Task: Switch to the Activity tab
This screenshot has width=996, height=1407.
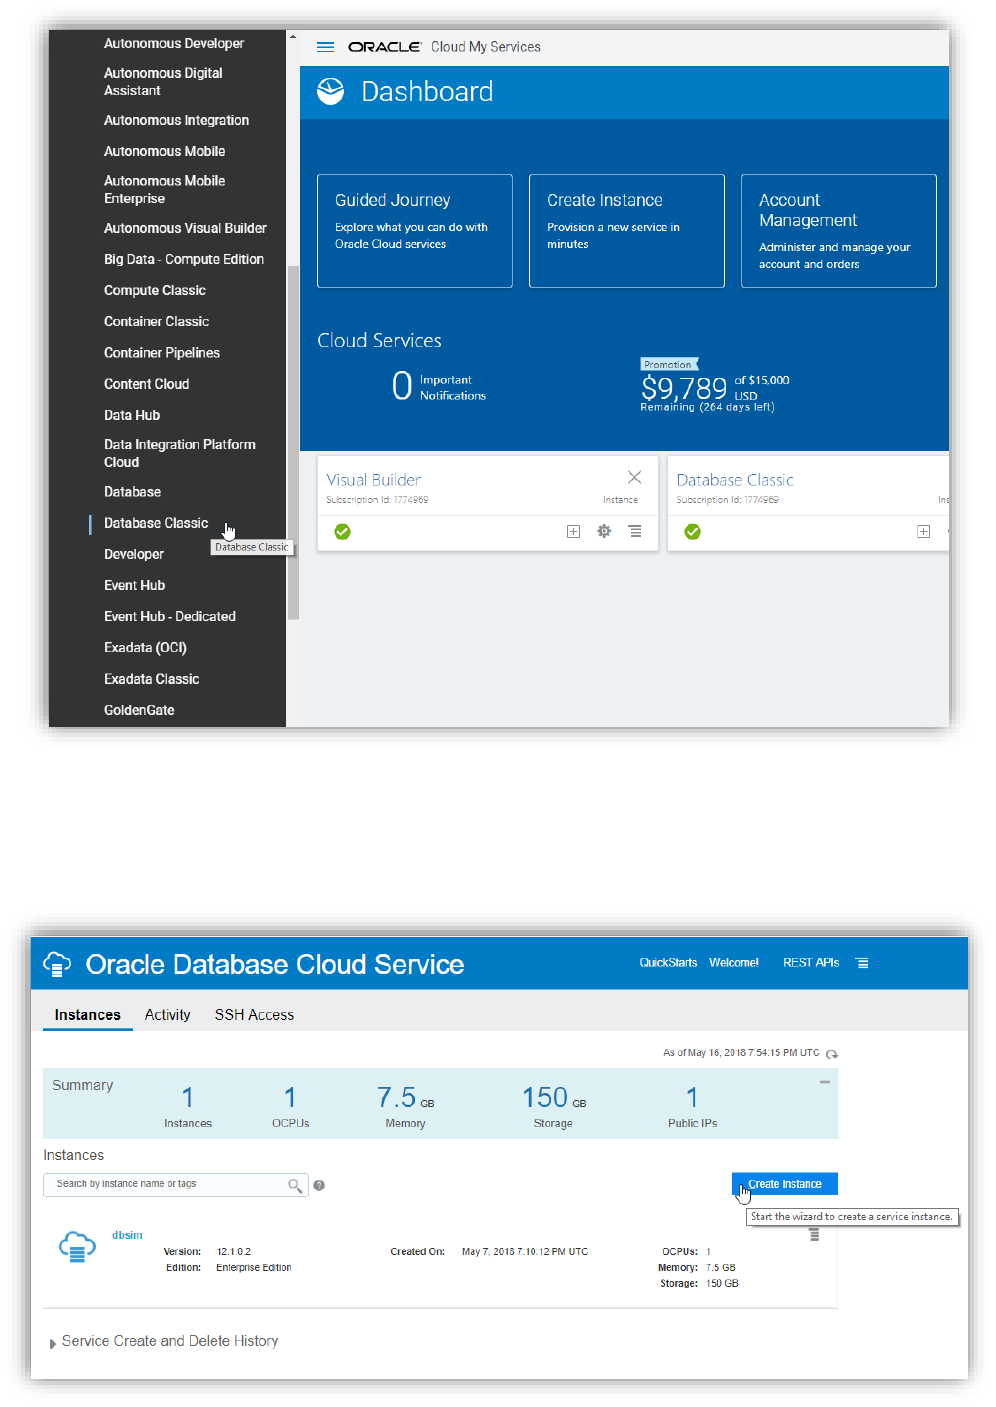Action: (167, 1014)
